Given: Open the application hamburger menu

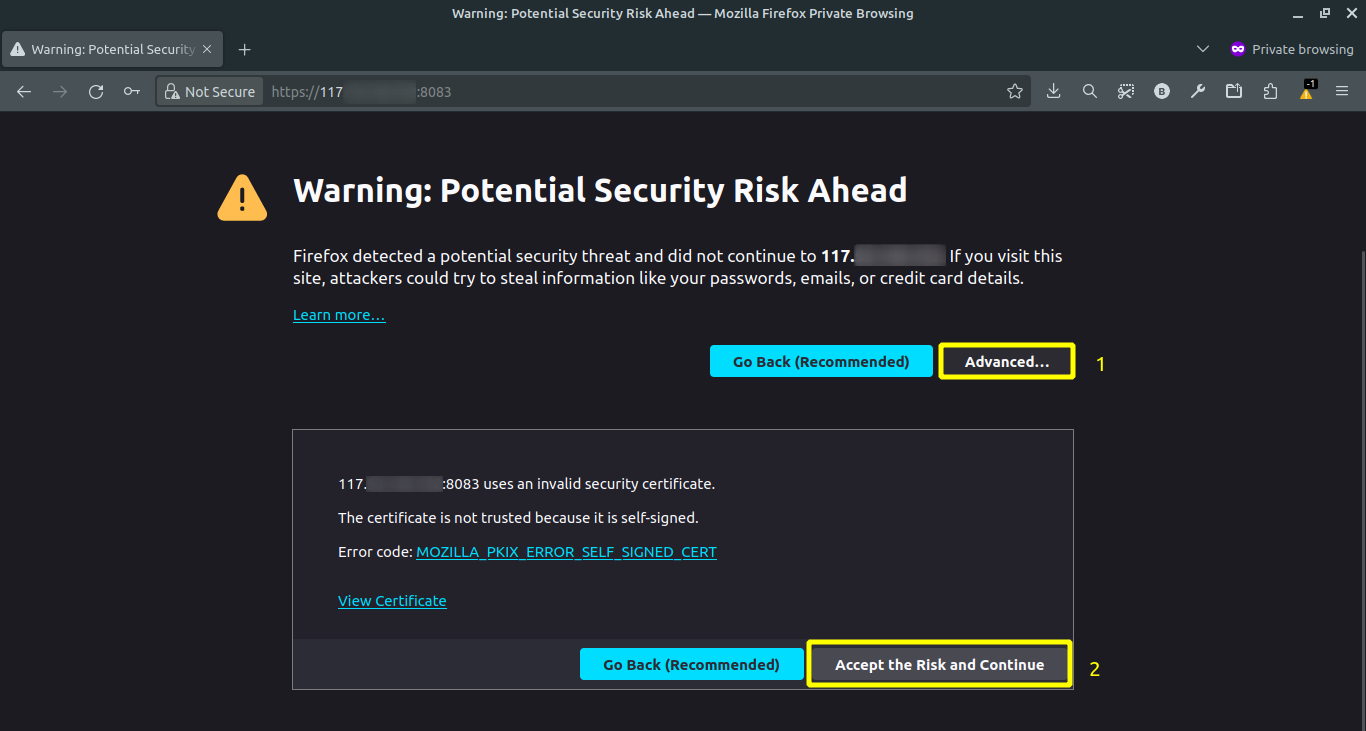Looking at the screenshot, I should (x=1341, y=91).
